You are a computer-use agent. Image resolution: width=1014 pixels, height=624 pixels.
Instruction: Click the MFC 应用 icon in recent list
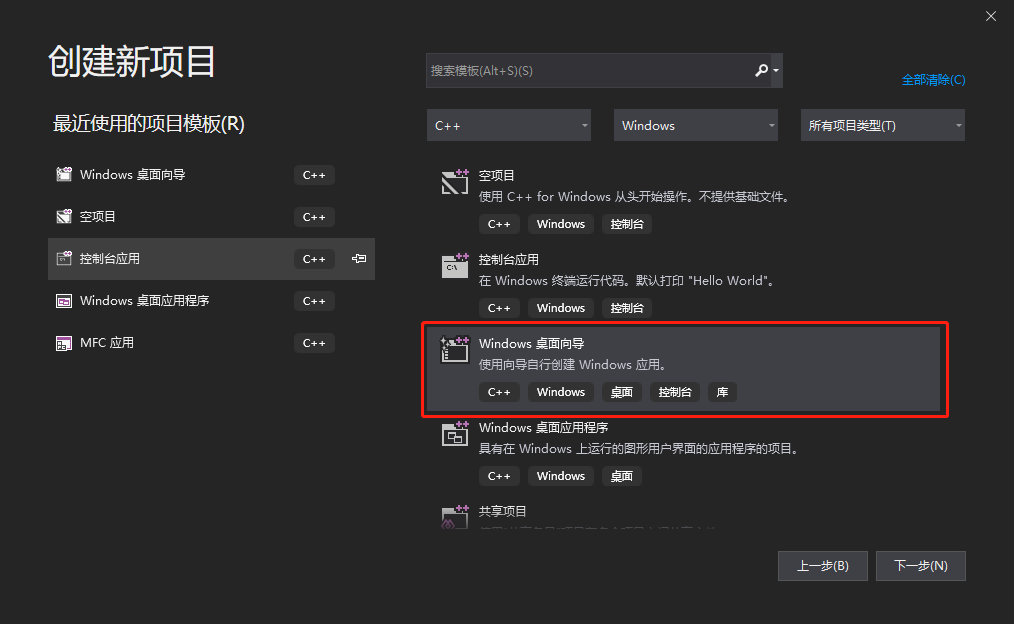63,343
